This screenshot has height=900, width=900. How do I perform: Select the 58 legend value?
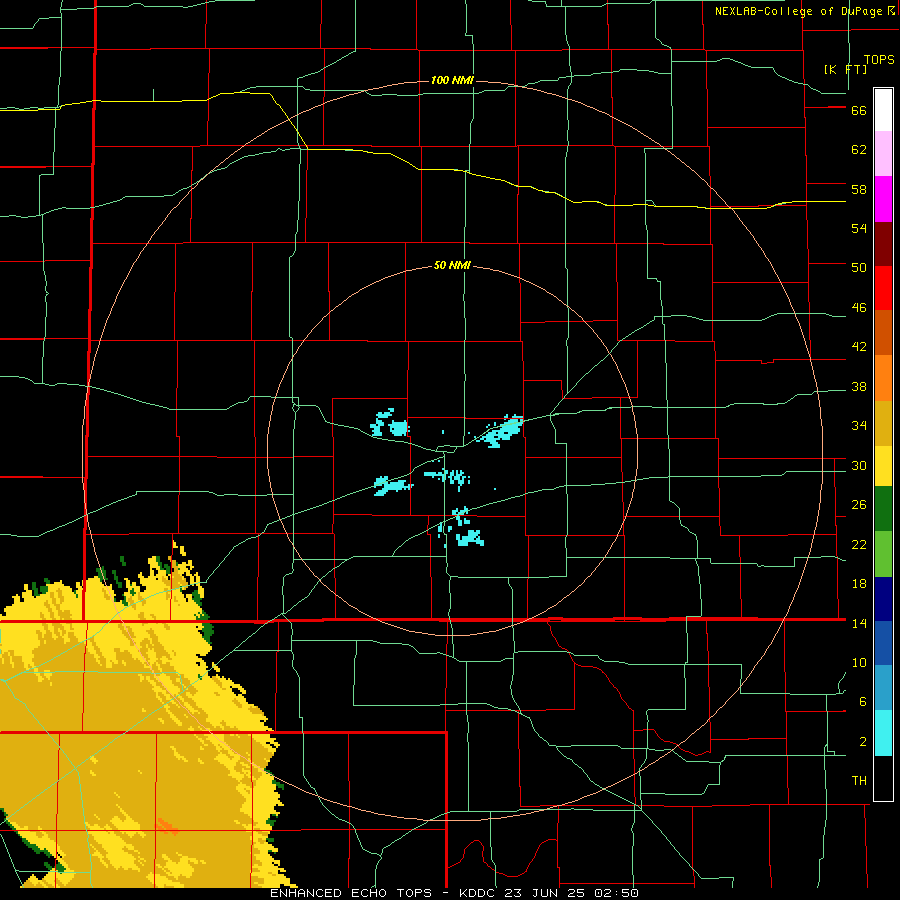[x=859, y=189]
